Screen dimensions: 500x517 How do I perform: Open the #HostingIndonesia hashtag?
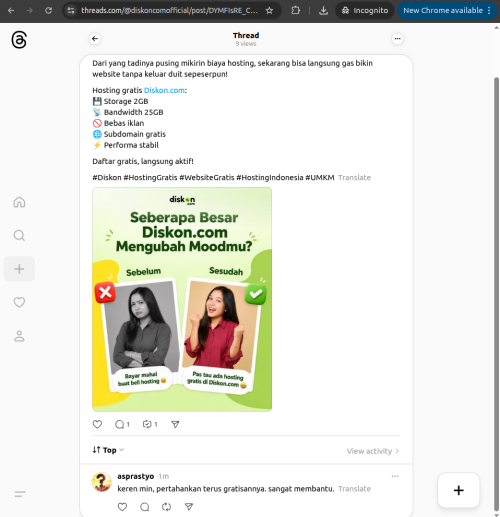click(270, 178)
